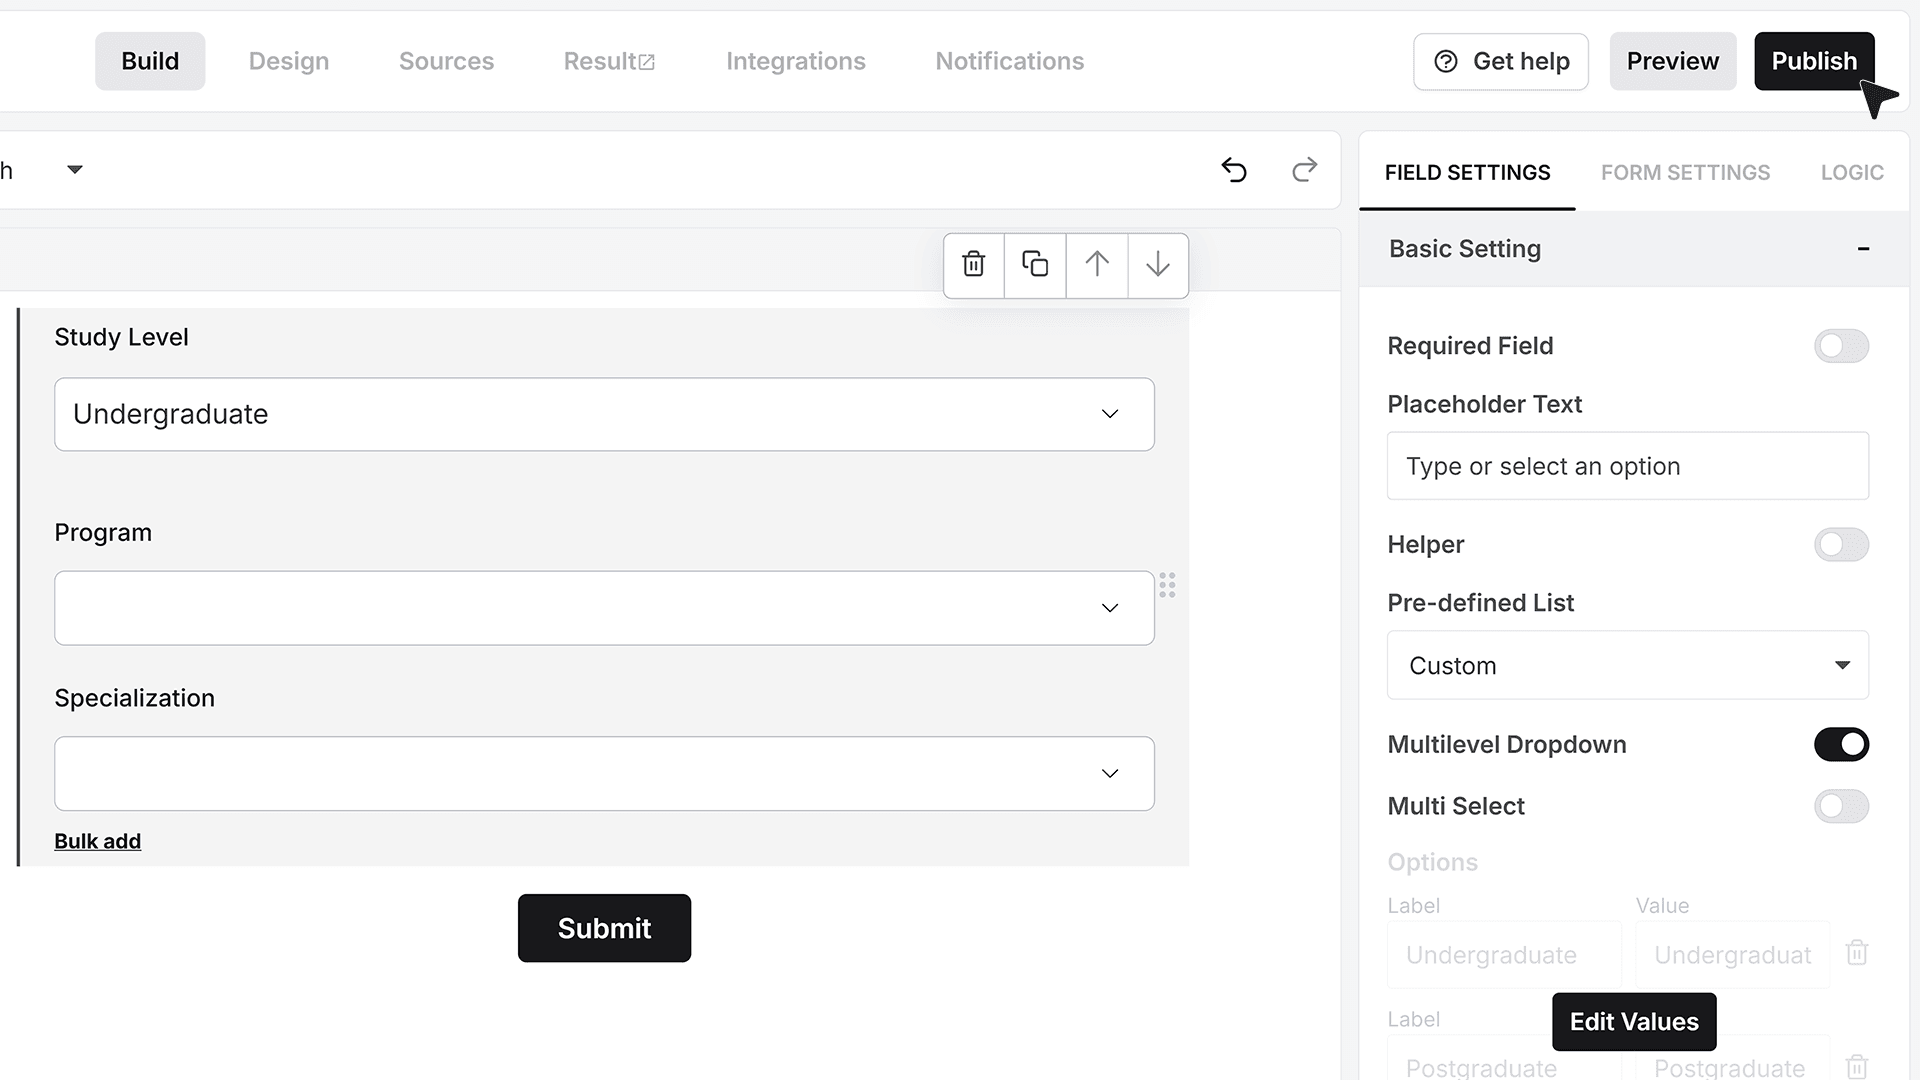
Task: Delete the Postgraduate option row
Action: pos(1857,1067)
